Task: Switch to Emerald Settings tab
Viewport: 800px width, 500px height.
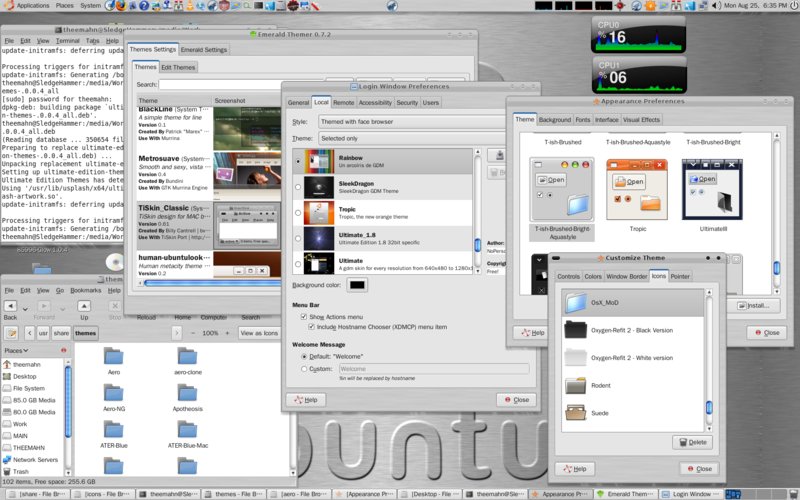Action: (204, 49)
